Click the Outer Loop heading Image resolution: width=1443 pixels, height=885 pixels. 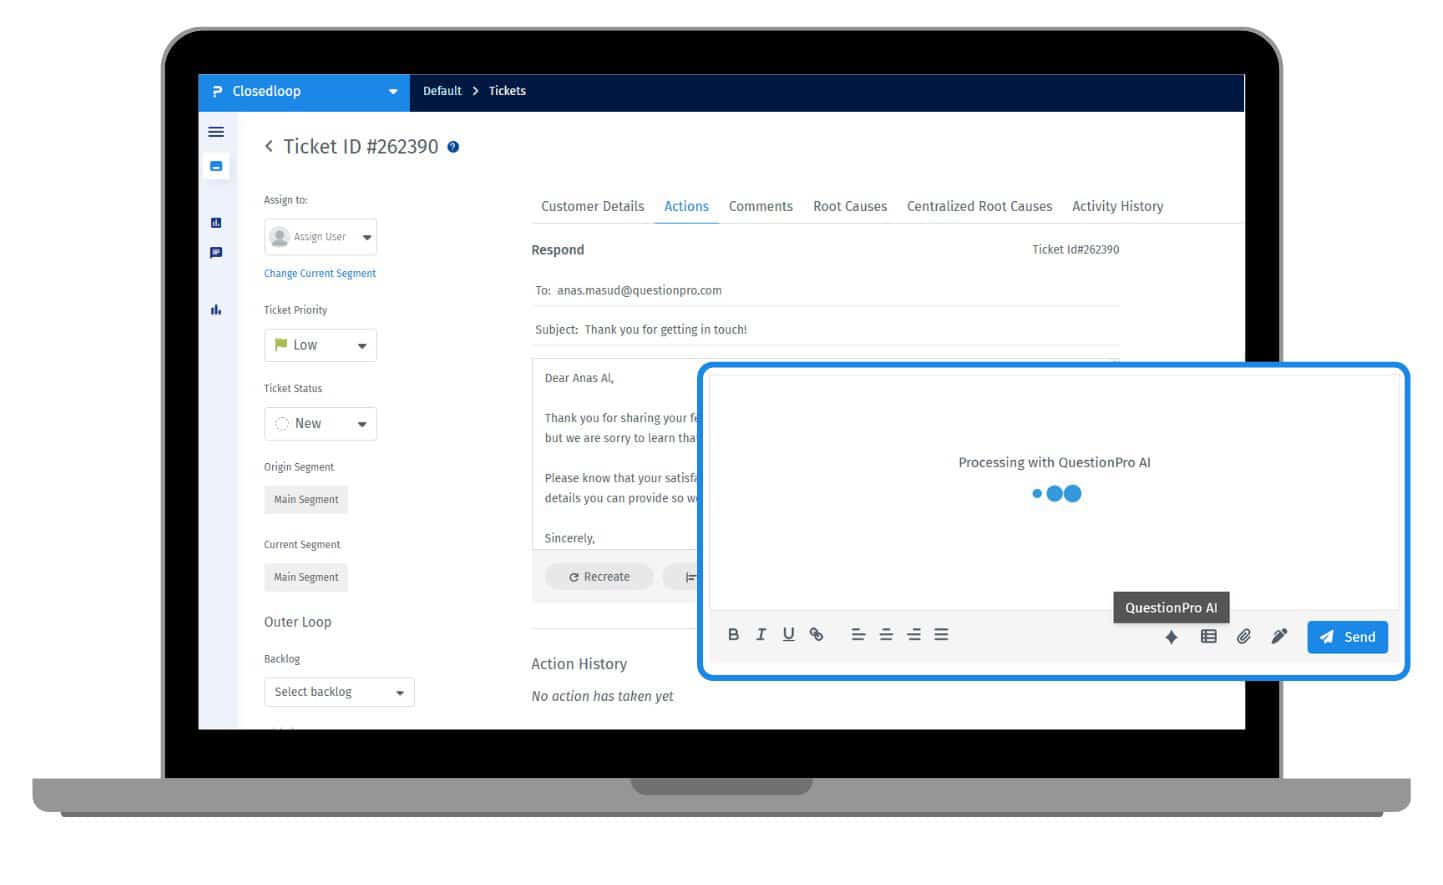297,622
